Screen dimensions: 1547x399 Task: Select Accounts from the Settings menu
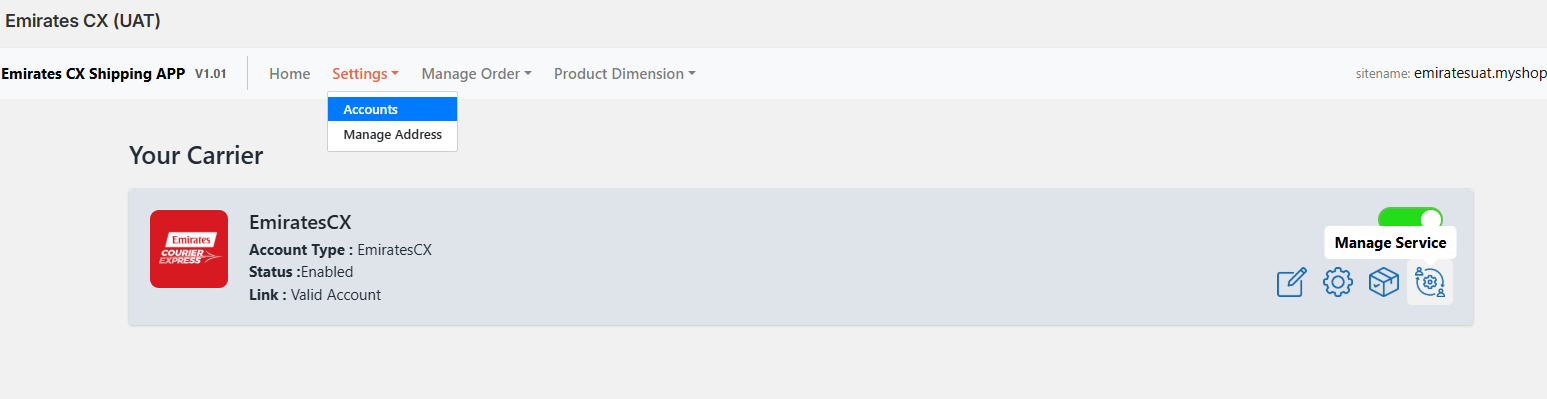click(392, 110)
